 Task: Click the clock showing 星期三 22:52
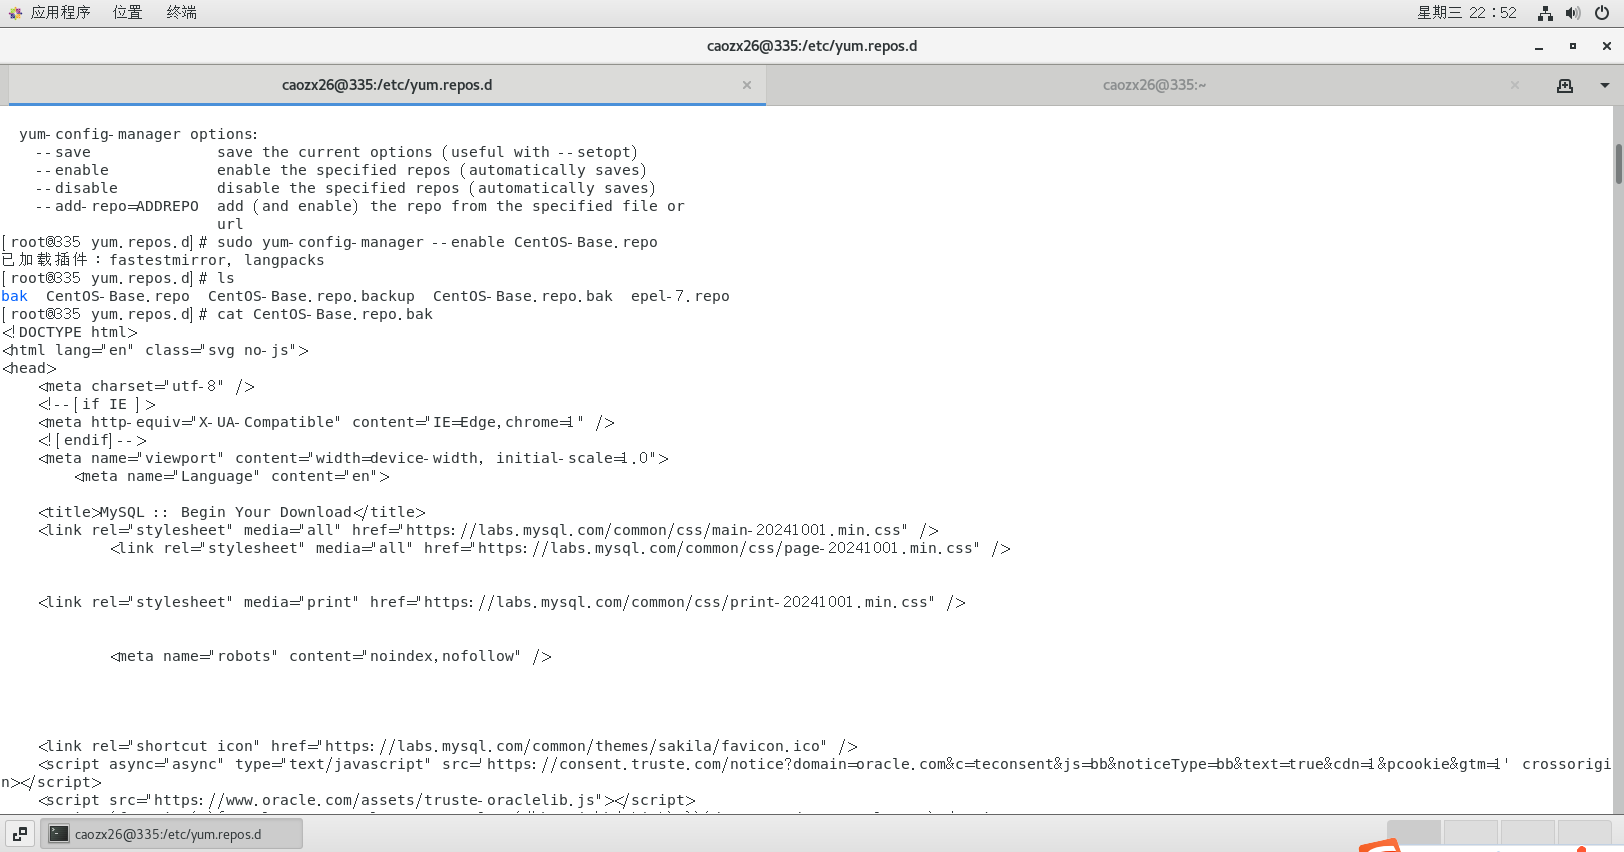coord(1466,13)
